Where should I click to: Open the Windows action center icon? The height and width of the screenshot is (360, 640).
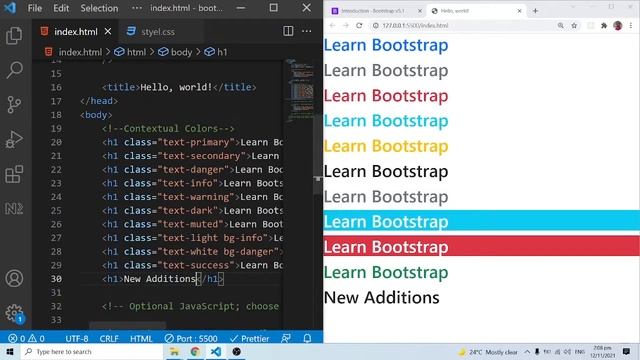(627, 352)
